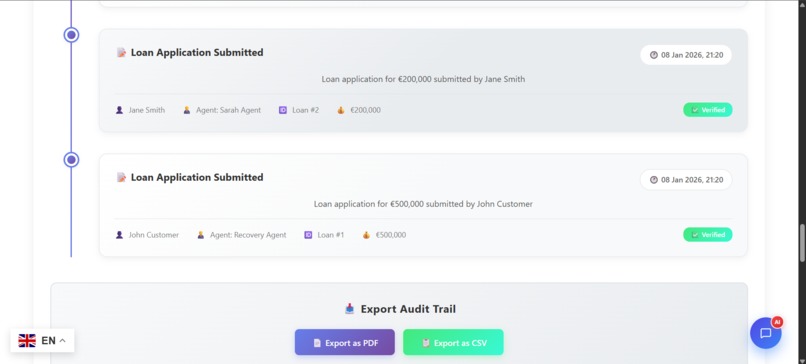Click the clock icon in the Jane Smith card timestamp
The height and width of the screenshot is (364, 806).
[653, 55]
